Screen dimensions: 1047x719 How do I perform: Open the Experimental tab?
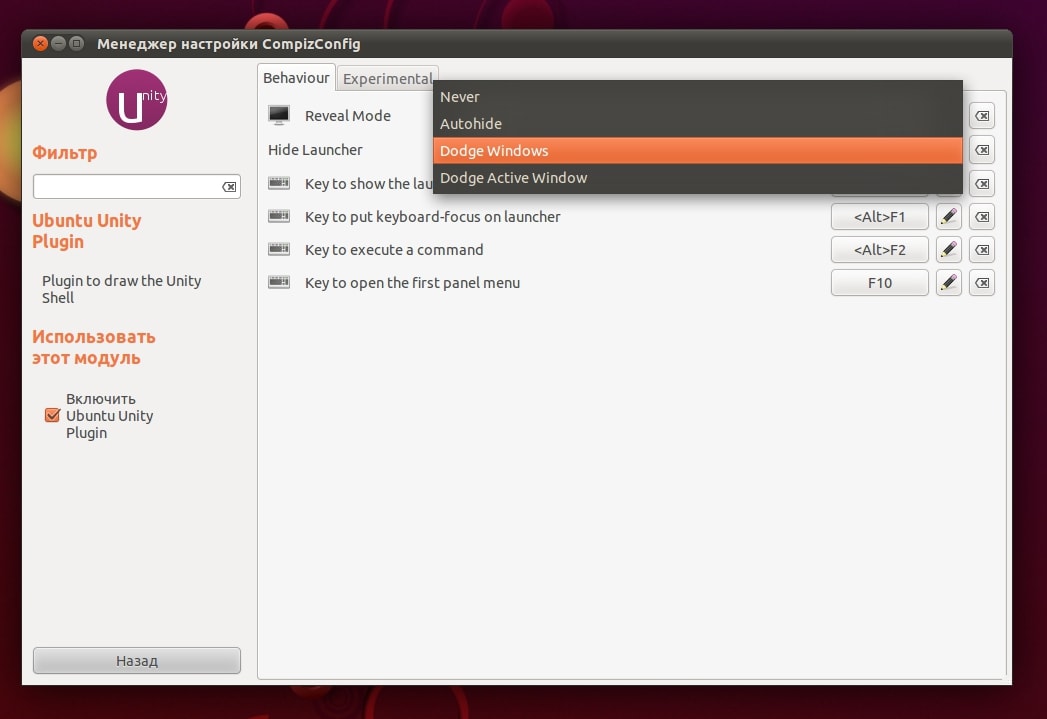point(387,79)
